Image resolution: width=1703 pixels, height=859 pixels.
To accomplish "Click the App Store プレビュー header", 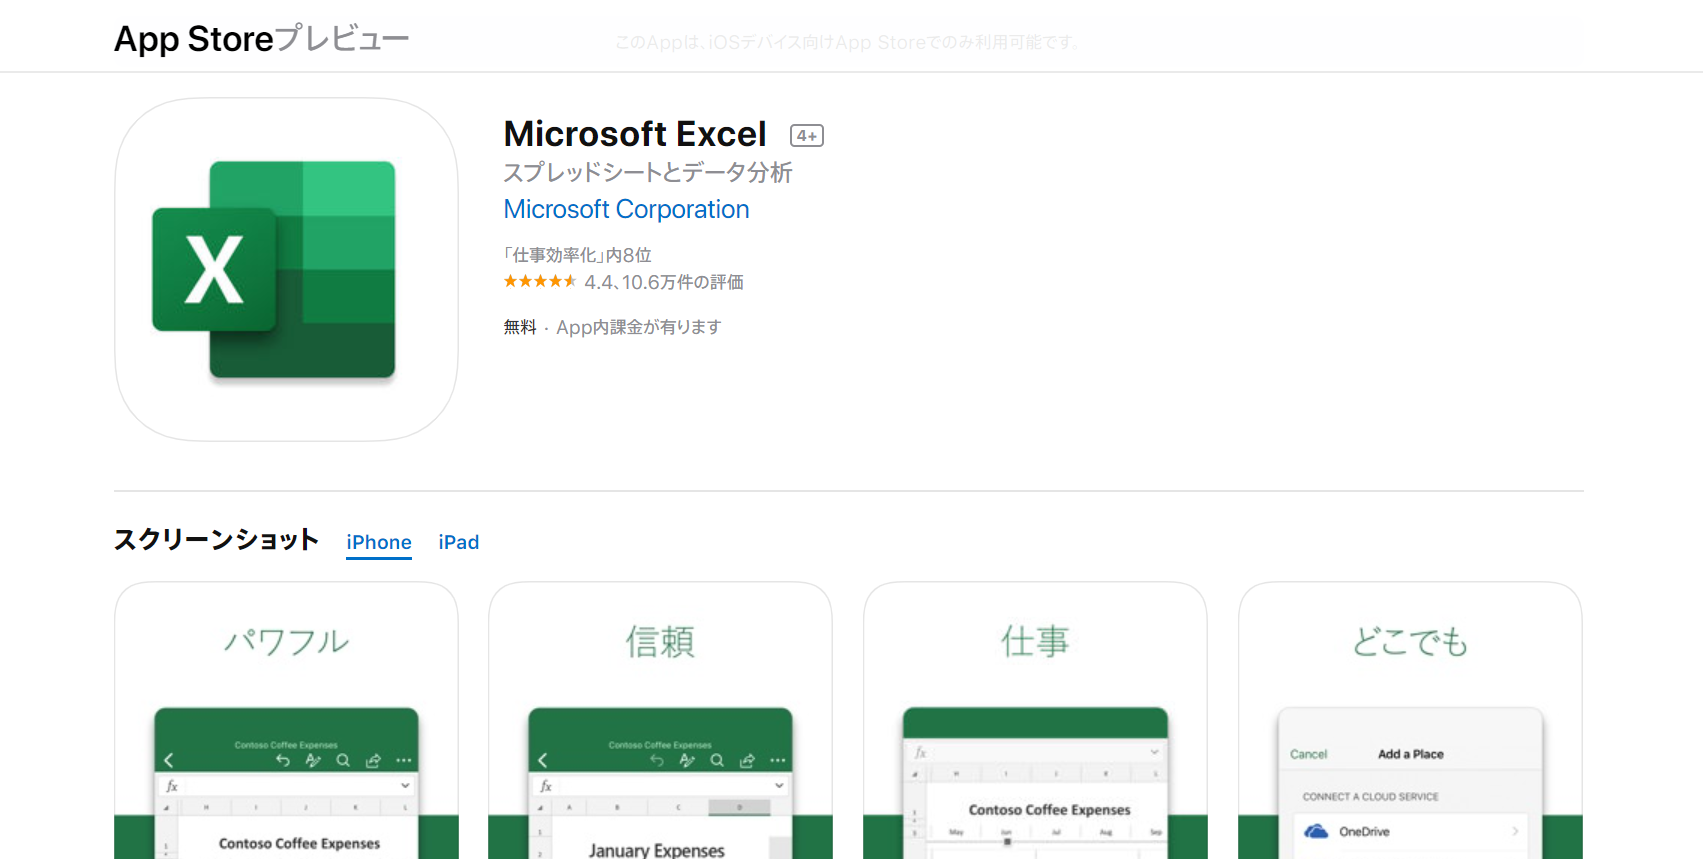I will pos(262,39).
